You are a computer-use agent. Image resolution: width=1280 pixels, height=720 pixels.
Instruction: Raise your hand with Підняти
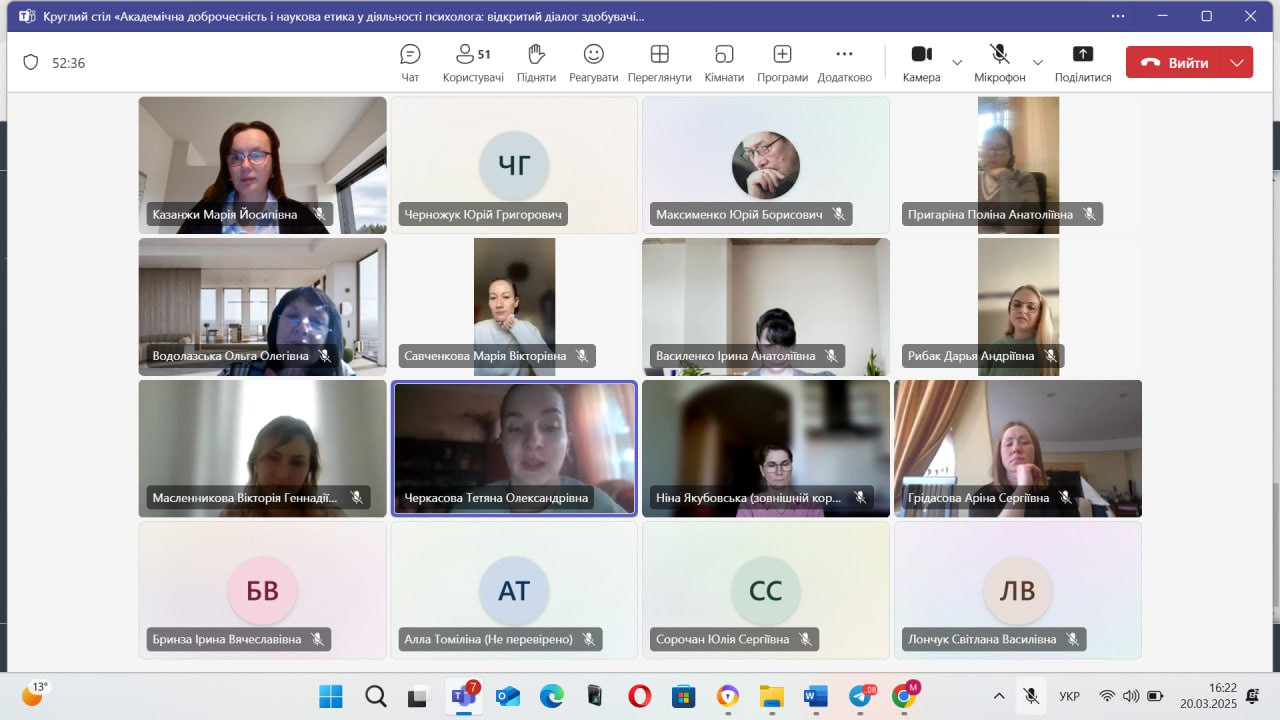[536, 63]
